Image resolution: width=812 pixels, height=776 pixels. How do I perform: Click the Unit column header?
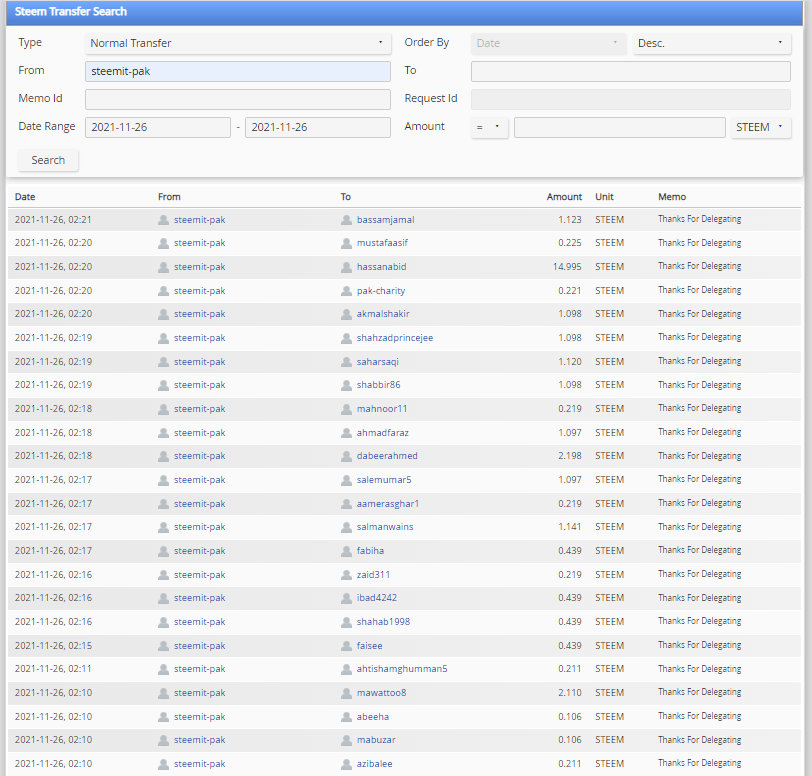point(604,197)
